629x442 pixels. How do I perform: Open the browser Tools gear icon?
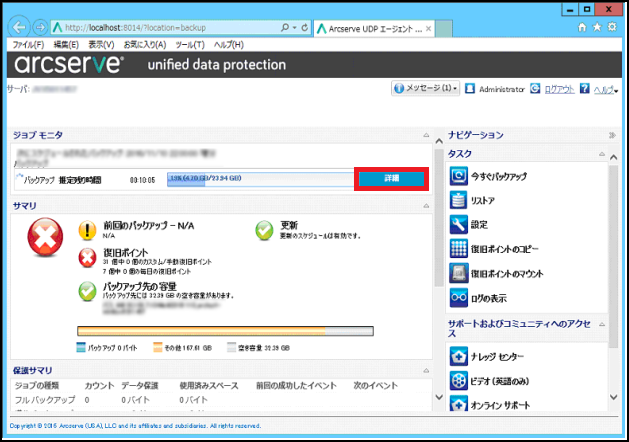[x=612, y=27]
